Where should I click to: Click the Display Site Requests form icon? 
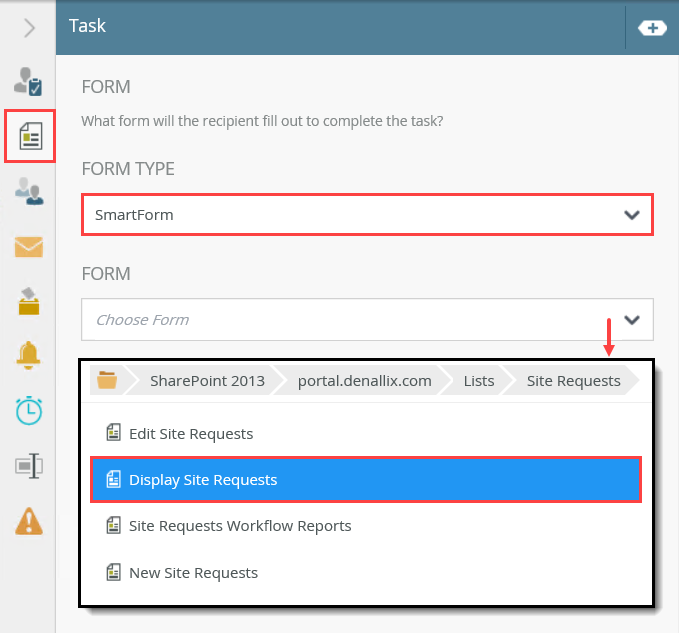113,479
